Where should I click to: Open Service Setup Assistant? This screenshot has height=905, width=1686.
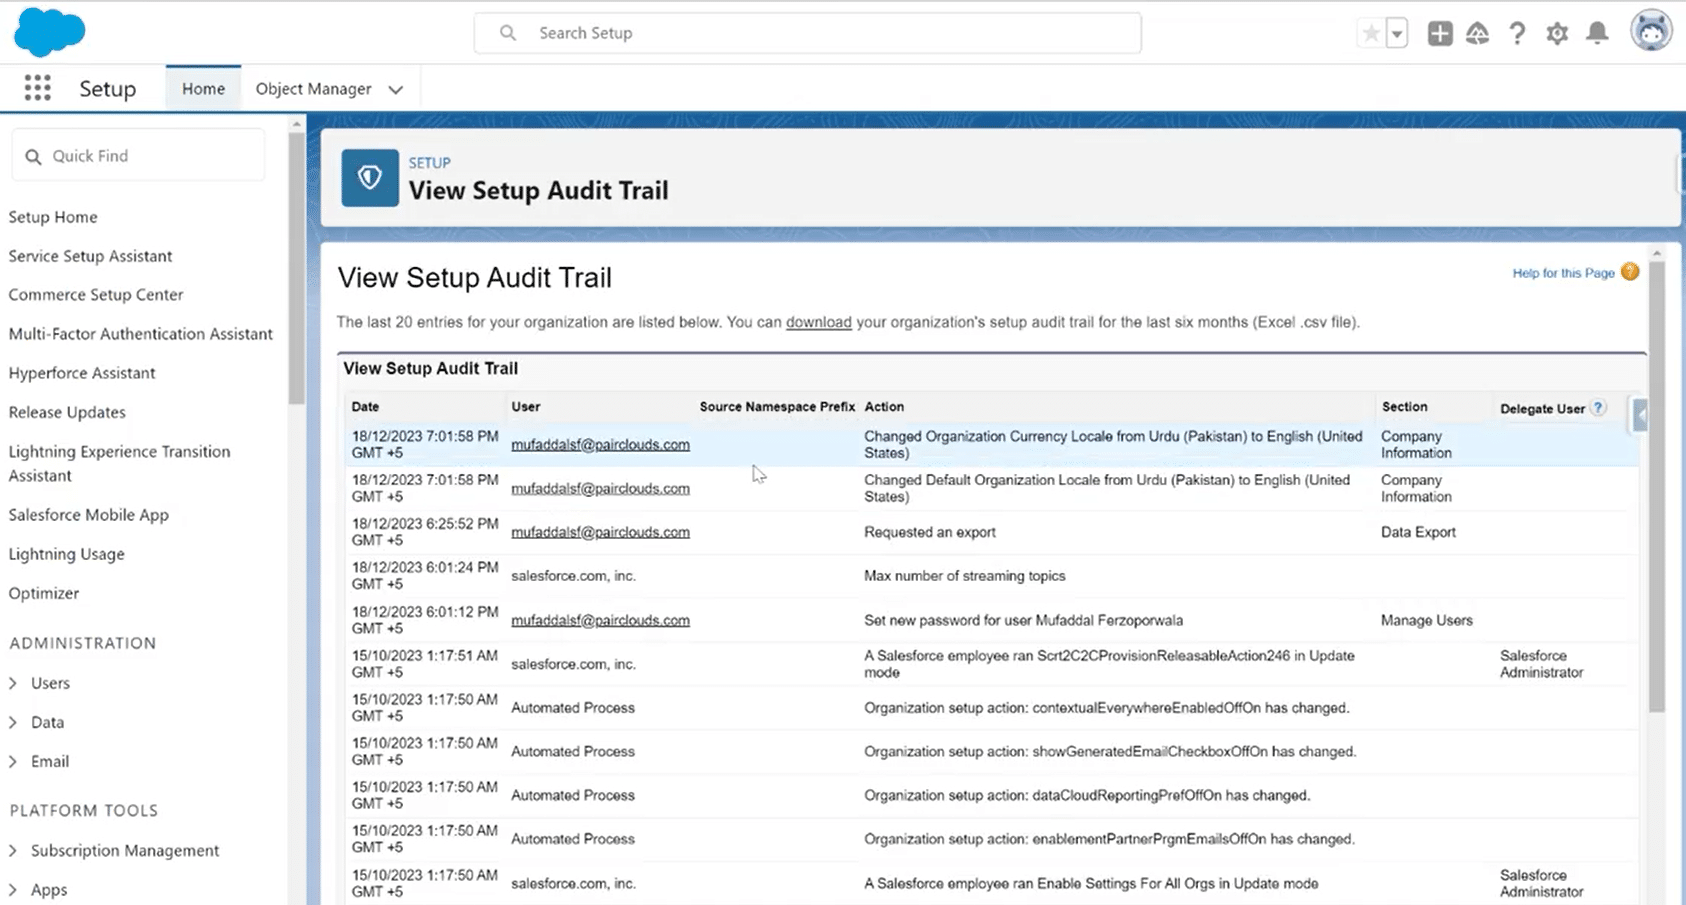click(90, 256)
